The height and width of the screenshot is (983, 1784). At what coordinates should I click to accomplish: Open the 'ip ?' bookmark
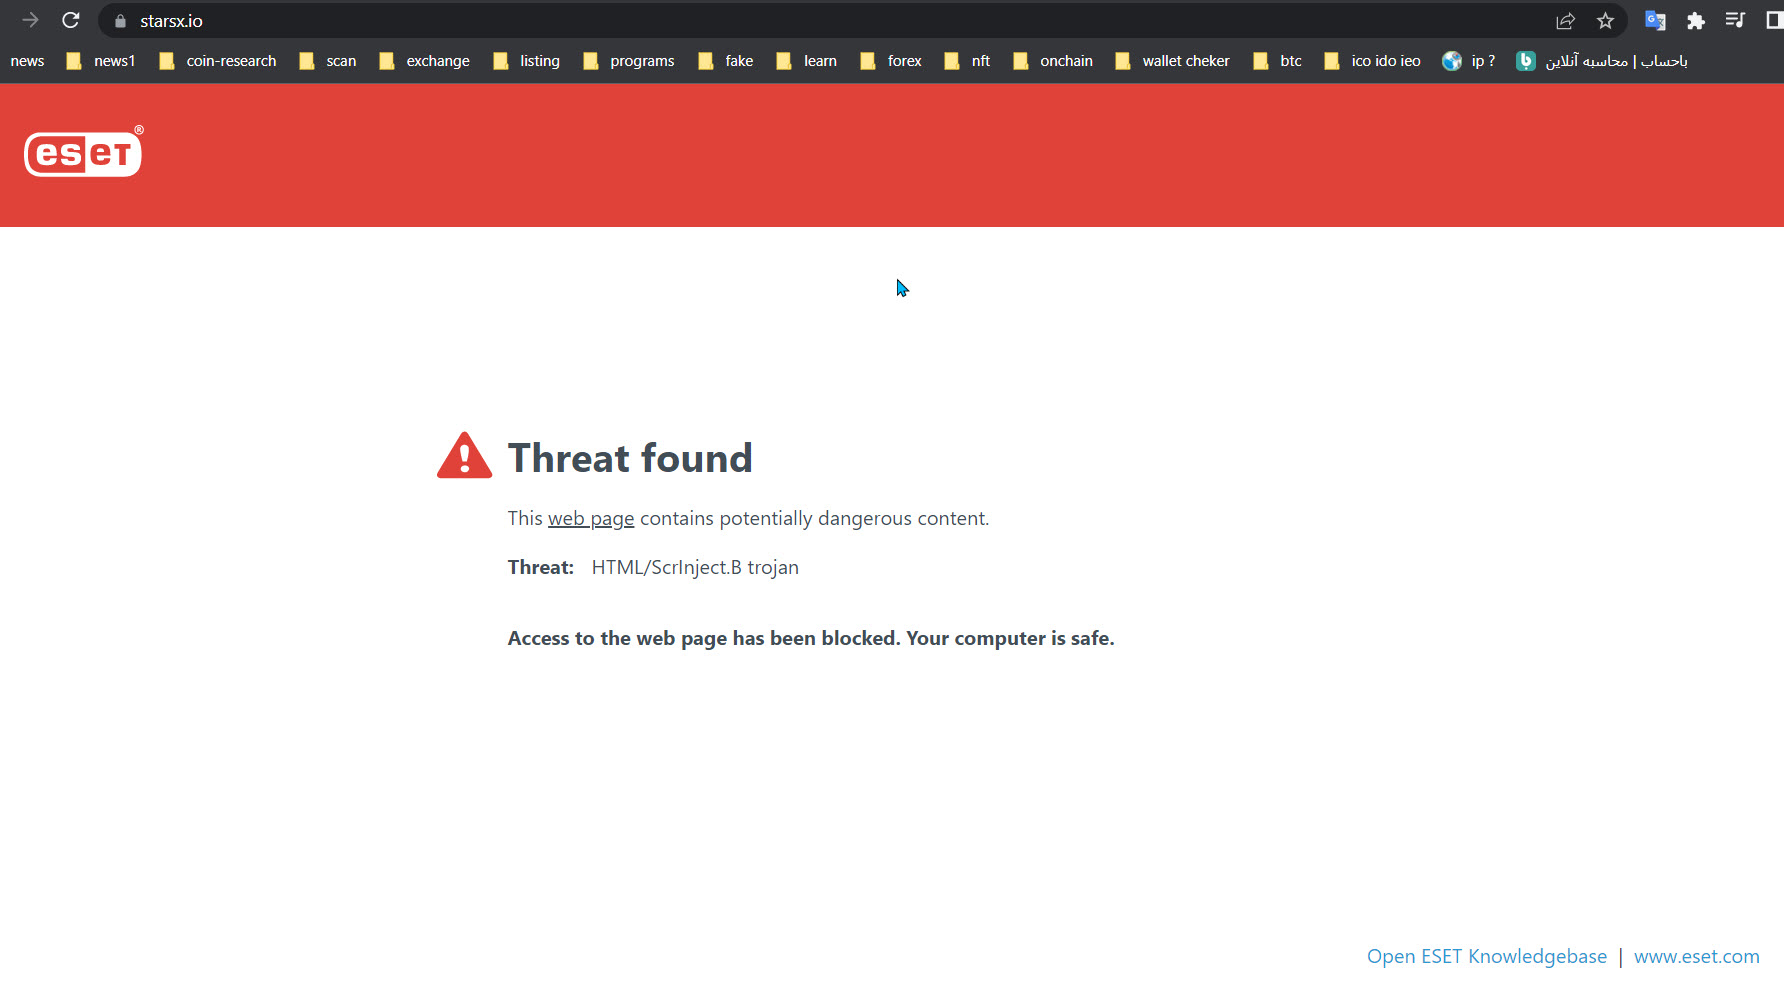pyautogui.click(x=1469, y=61)
